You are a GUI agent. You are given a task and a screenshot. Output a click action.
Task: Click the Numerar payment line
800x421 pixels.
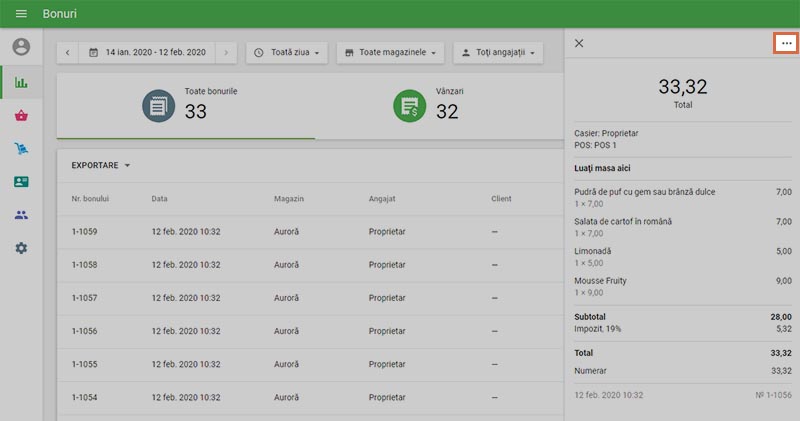pyautogui.click(x=683, y=371)
